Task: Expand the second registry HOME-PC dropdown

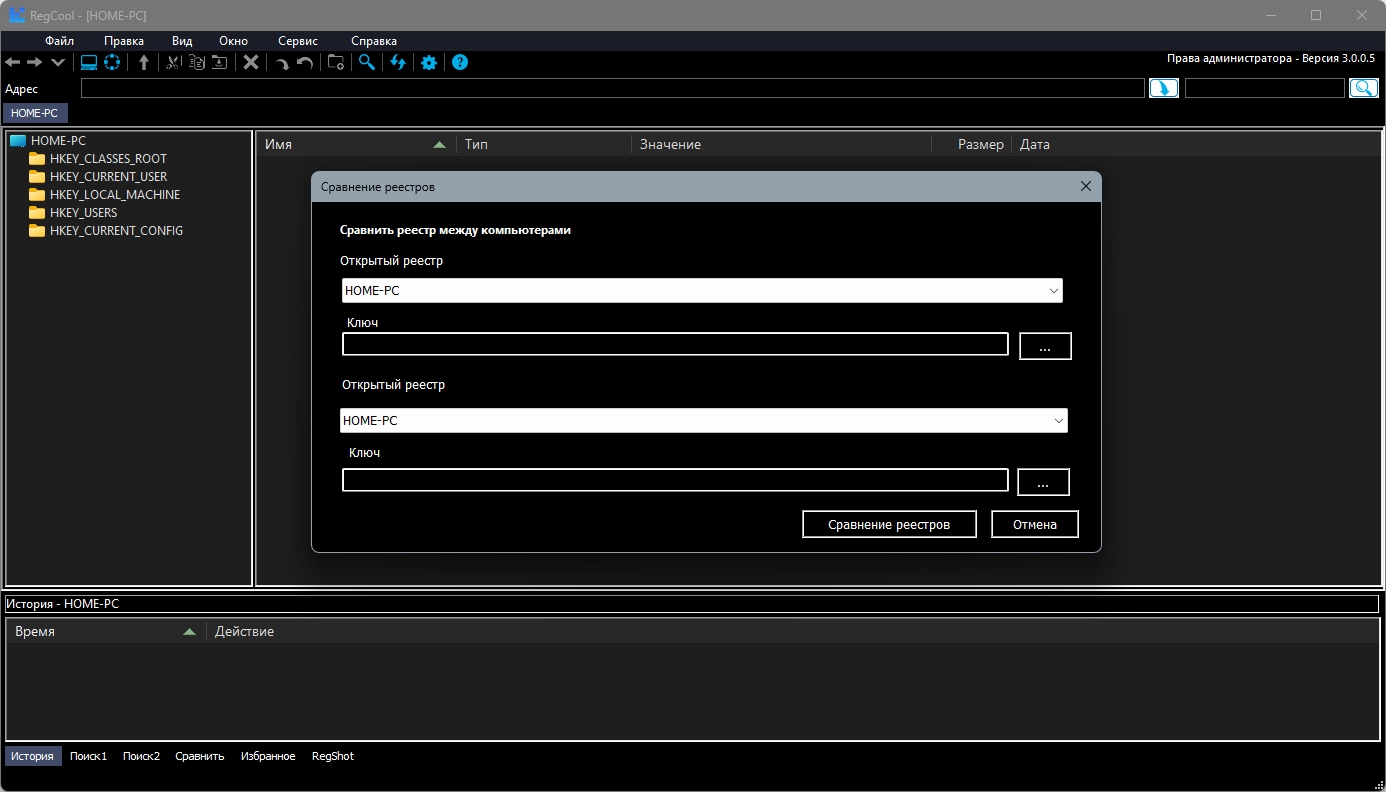Action: pyautogui.click(x=1058, y=421)
